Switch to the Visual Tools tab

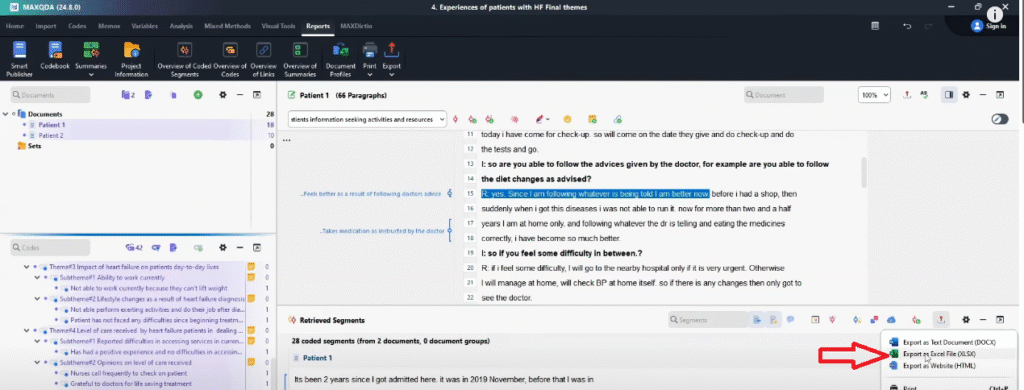278,26
